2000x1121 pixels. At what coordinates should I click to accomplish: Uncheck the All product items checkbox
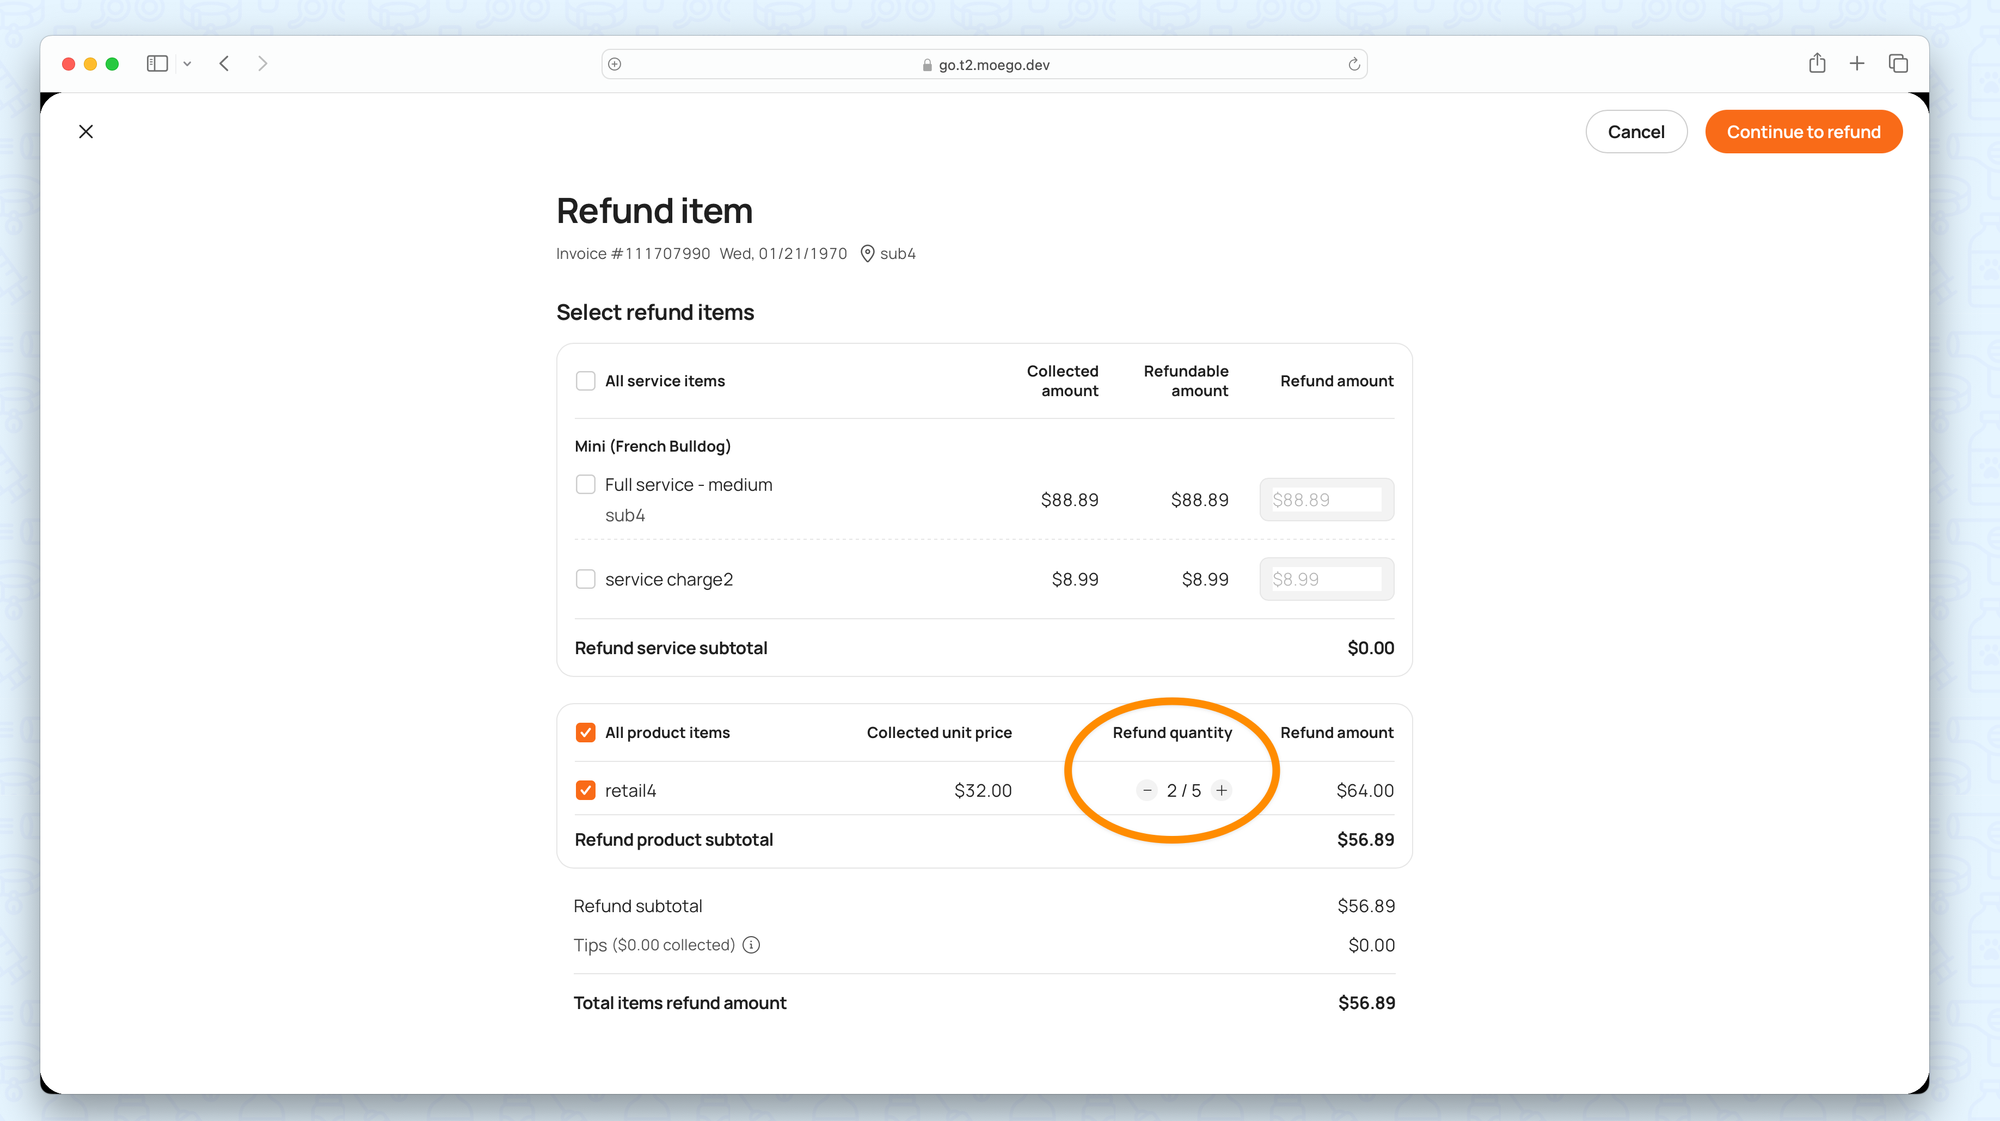[x=586, y=733]
